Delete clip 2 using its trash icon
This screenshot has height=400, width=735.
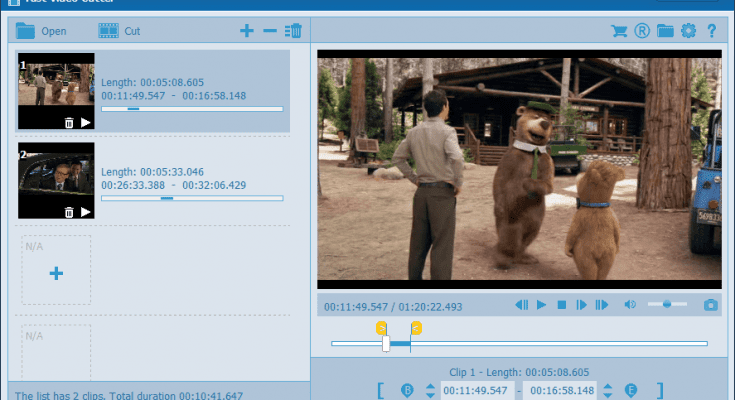[x=69, y=212]
